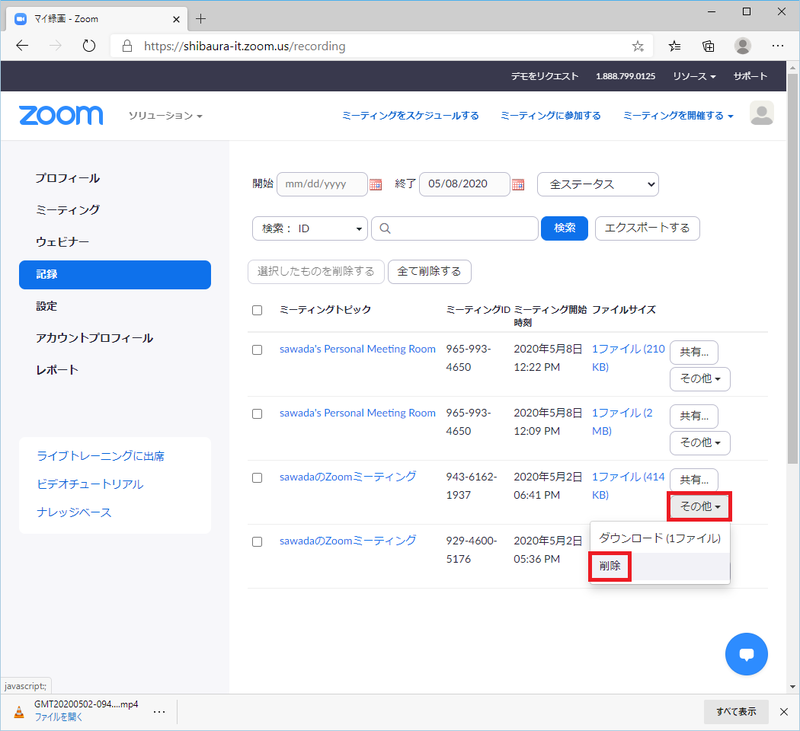Go to アカウントプロフィール in the sidebar
The image size is (800, 731).
(x=94, y=338)
